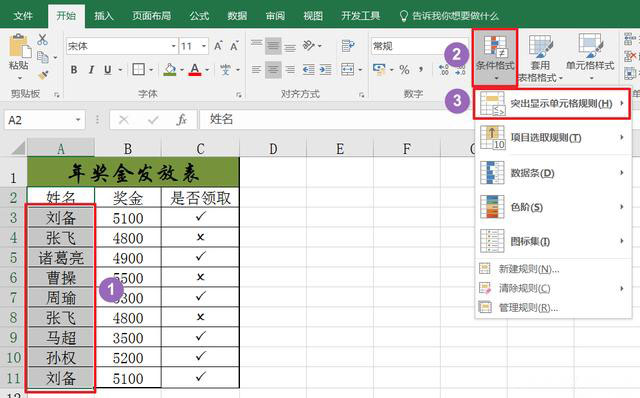Switch to the 开发工具 Developer tab
The width and height of the screenshot is (640, 398).
tap(360, 16)
